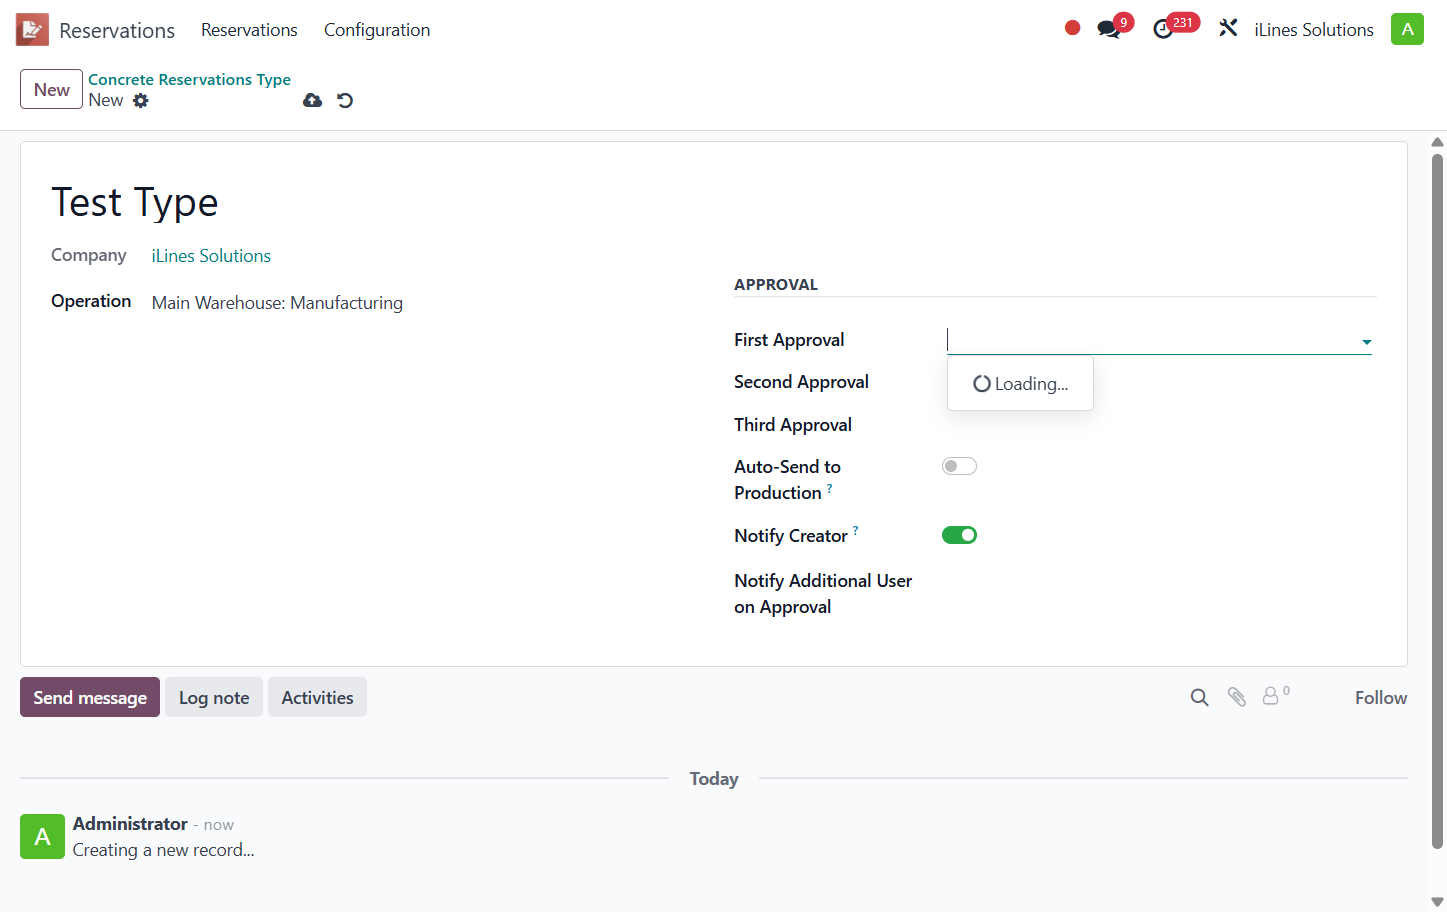Save the record with cloud icon
This screenshot has height=912, width=1447.
pyautogui.click(x=313, y=100)
